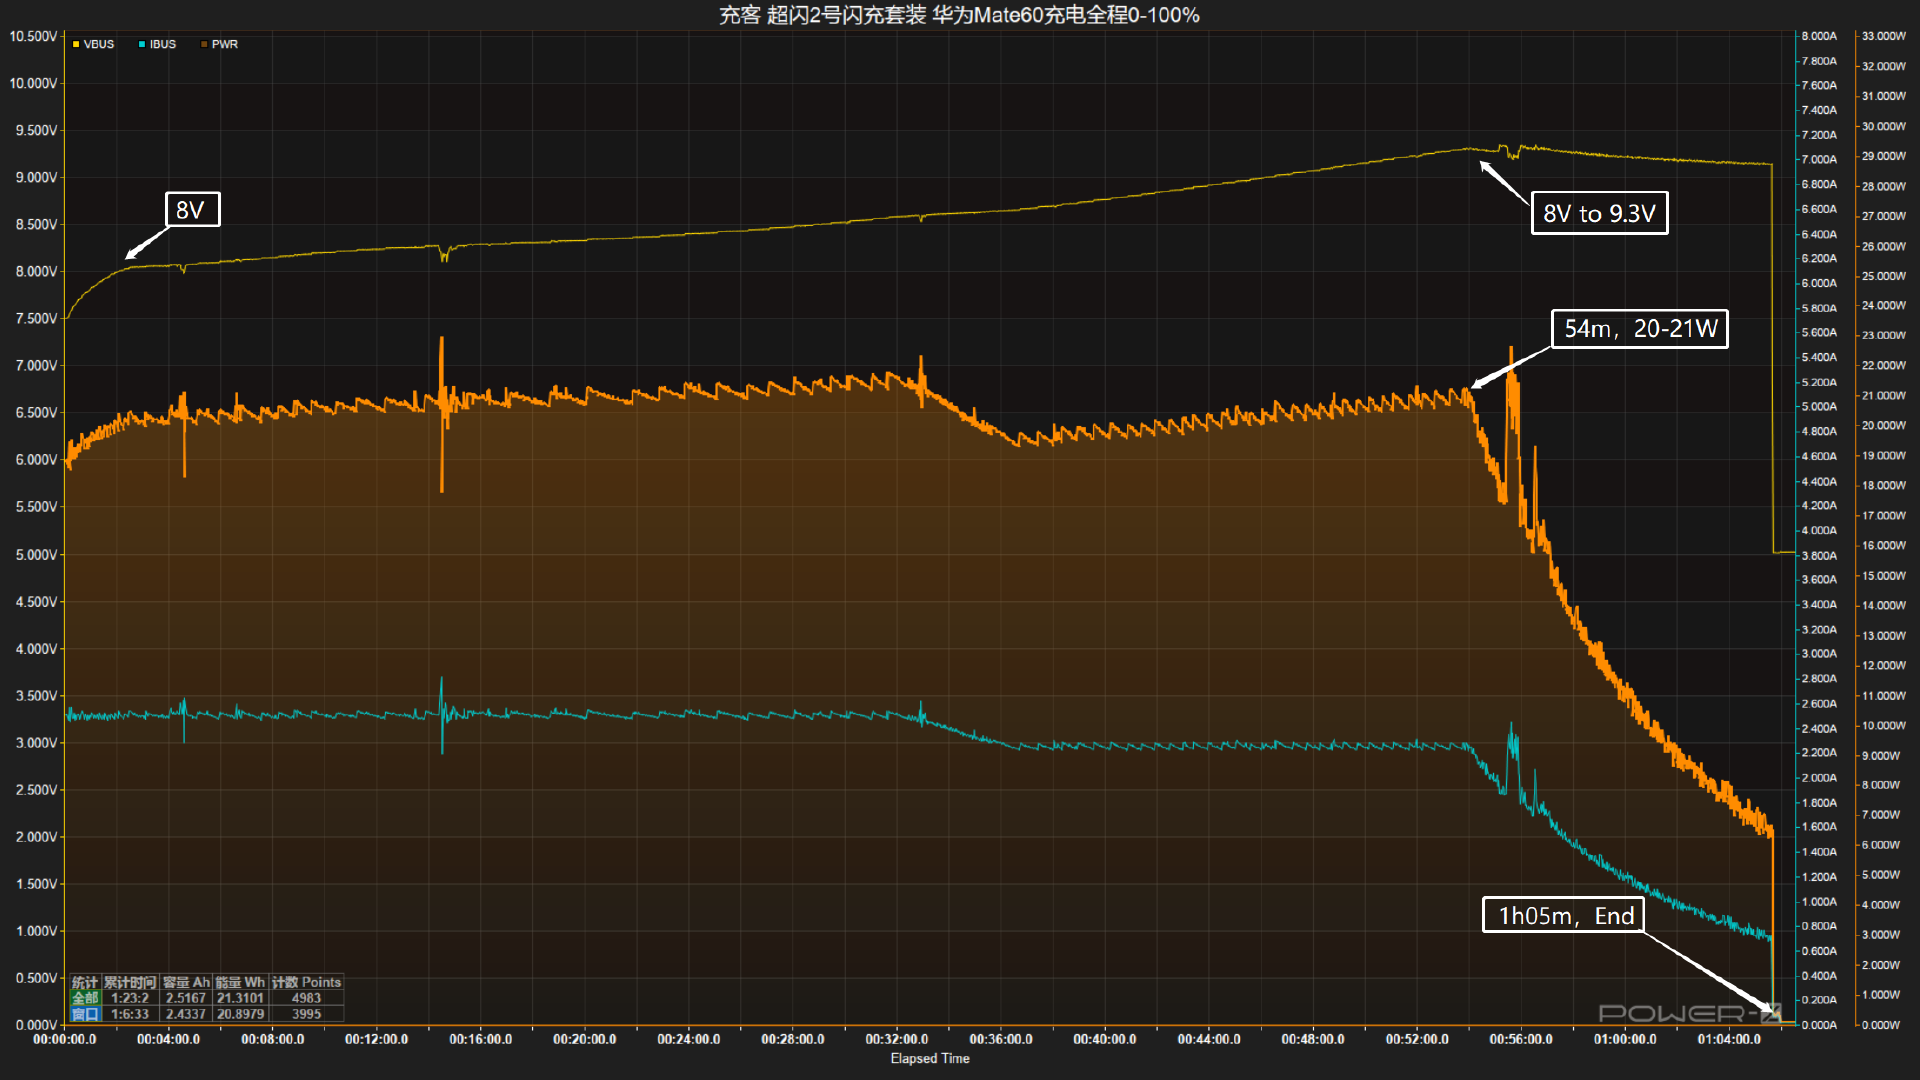Viewport: 1920px width, 1080px height.
Task: Toggle the VBUS legend label
Action: (x=99, y=44)
